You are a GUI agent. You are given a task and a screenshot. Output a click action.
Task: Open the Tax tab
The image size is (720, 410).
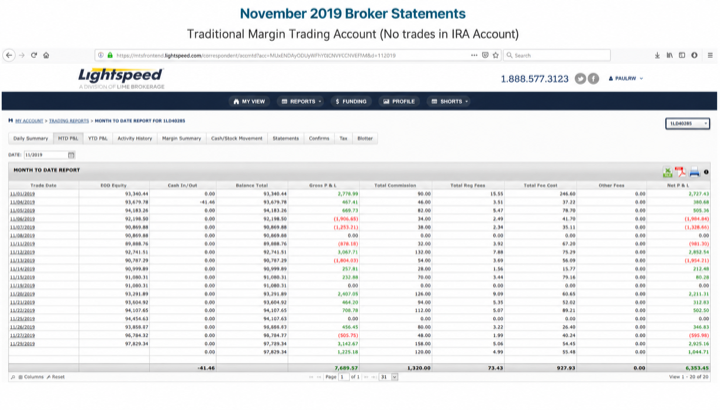(343, 138)
